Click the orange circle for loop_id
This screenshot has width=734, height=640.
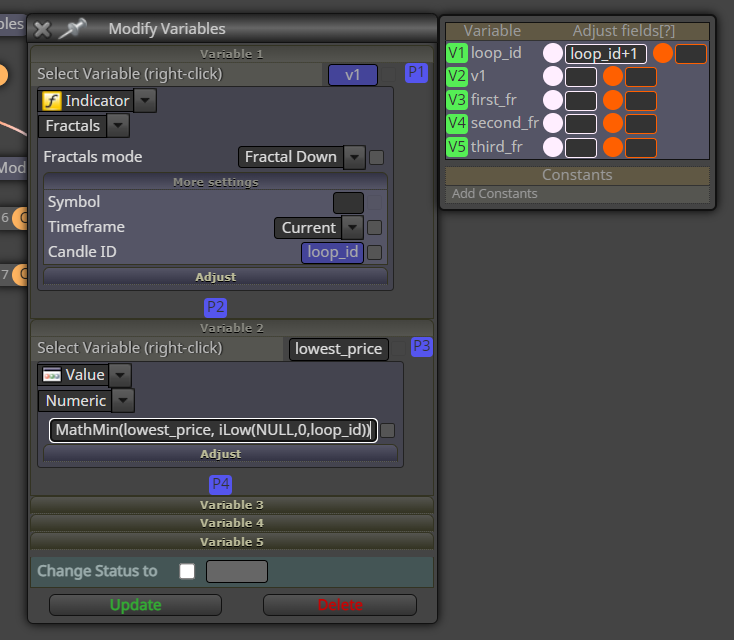tap(663, 53)
